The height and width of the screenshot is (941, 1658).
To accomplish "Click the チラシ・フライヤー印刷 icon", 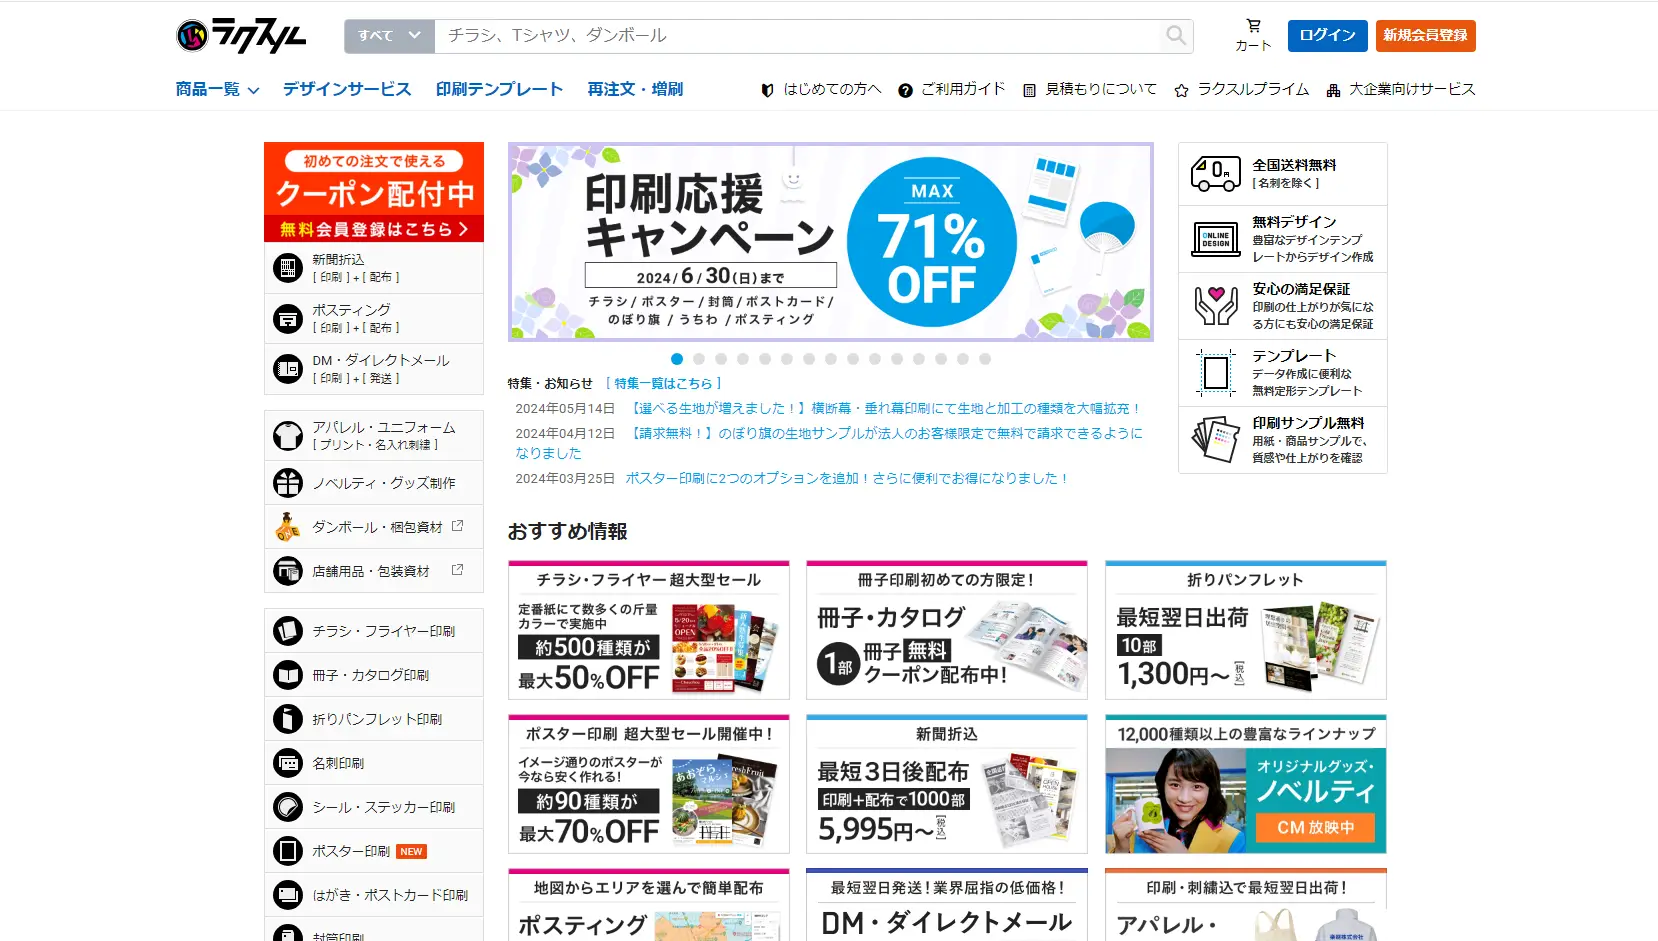I will click(x=288, y=631).
